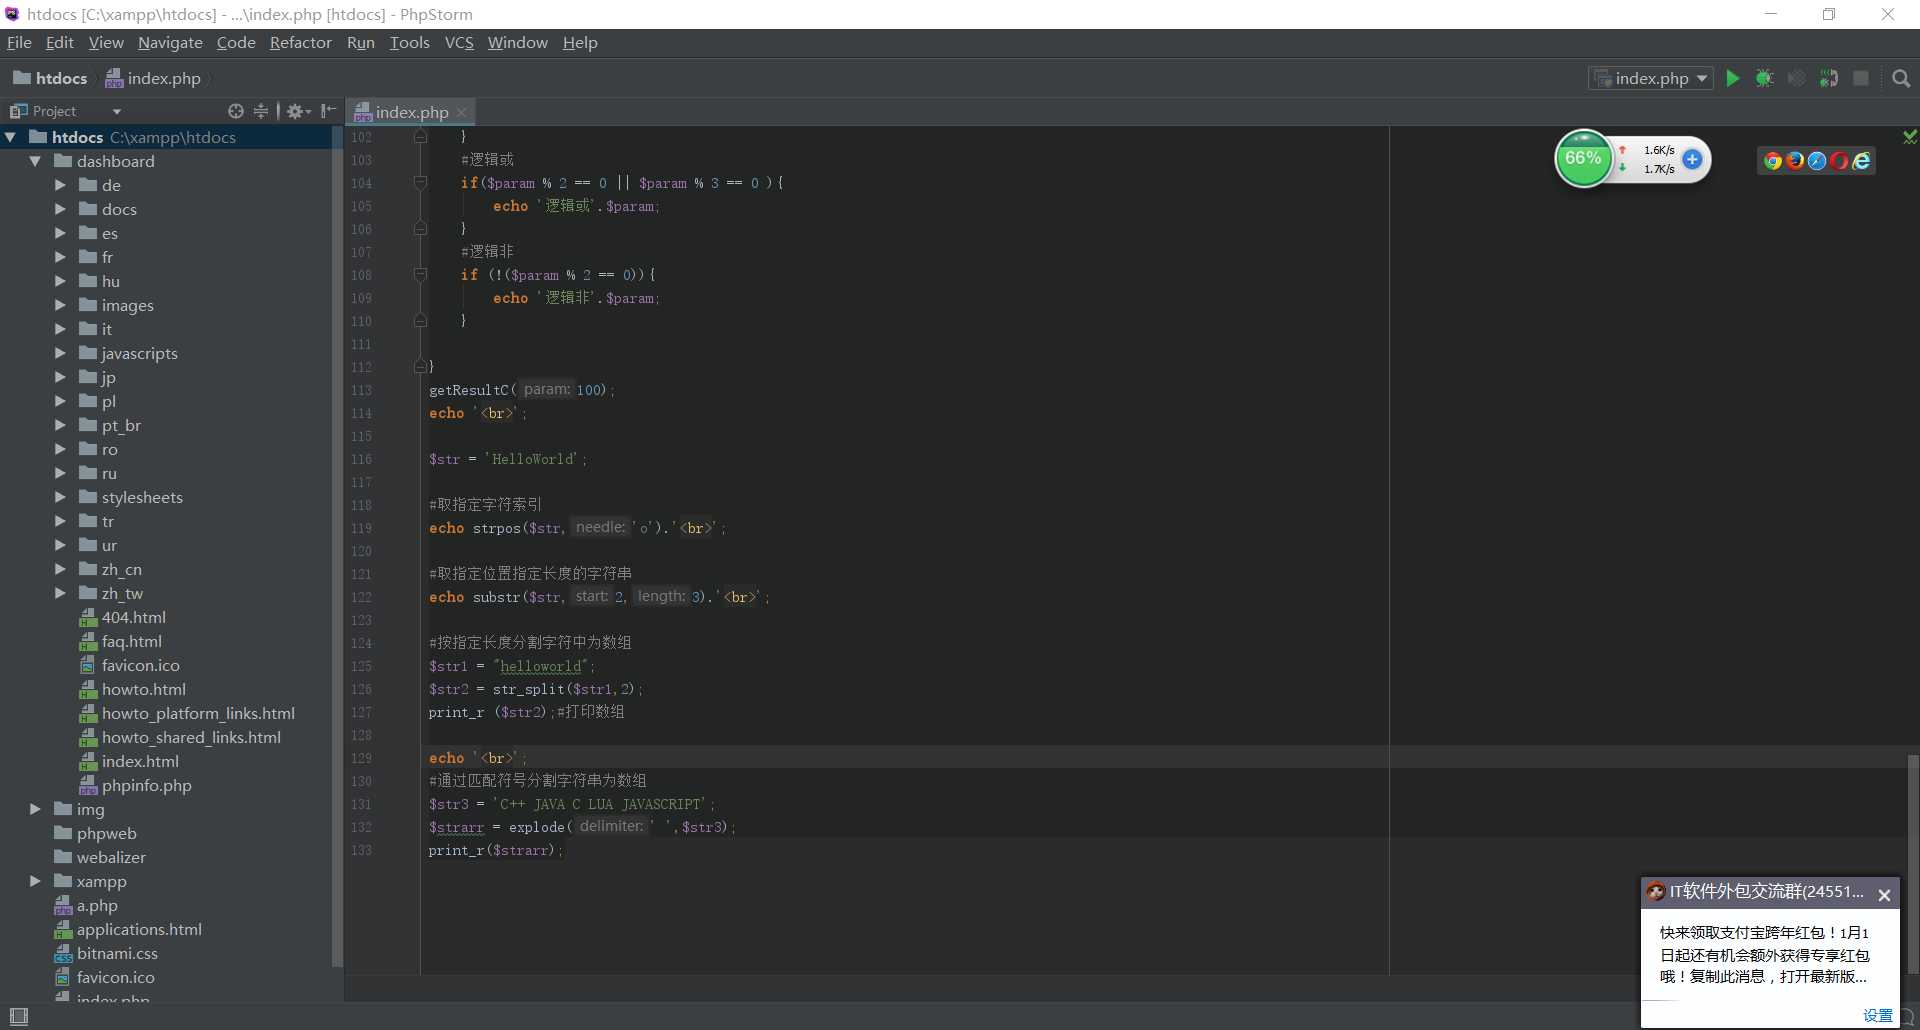Place cursor on line 131 $str3 assignment
1920x1030 pixels.
(571, 804)
